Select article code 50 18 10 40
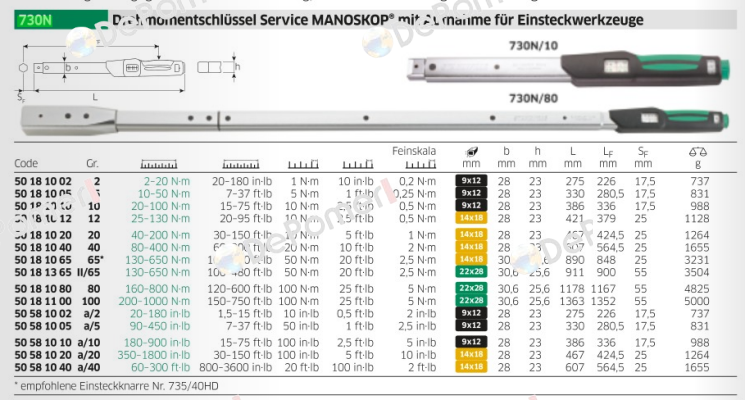 tap(43, 248)
